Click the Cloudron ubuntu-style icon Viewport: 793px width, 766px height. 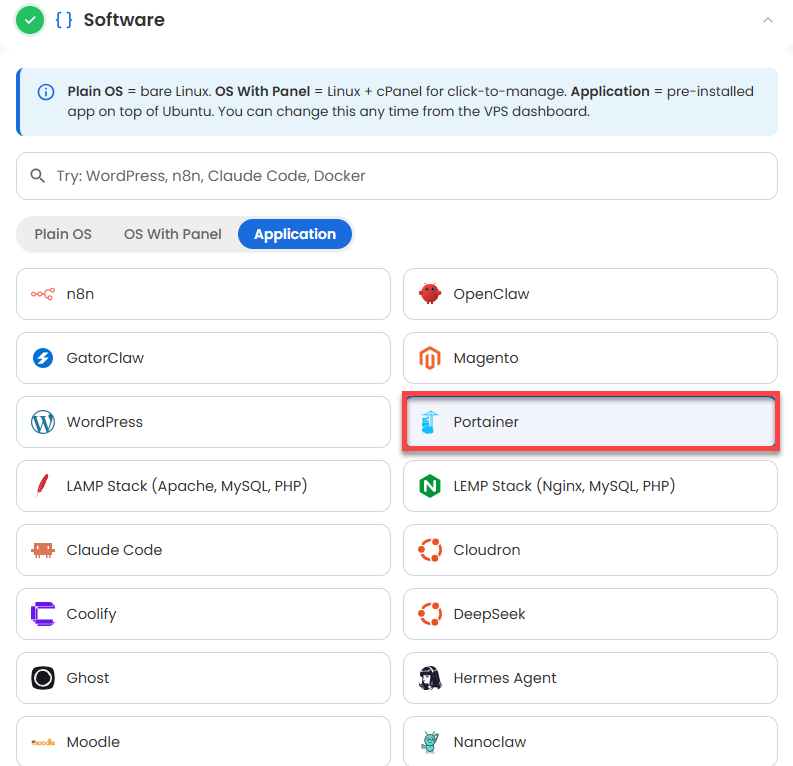(x=430, y=550)
